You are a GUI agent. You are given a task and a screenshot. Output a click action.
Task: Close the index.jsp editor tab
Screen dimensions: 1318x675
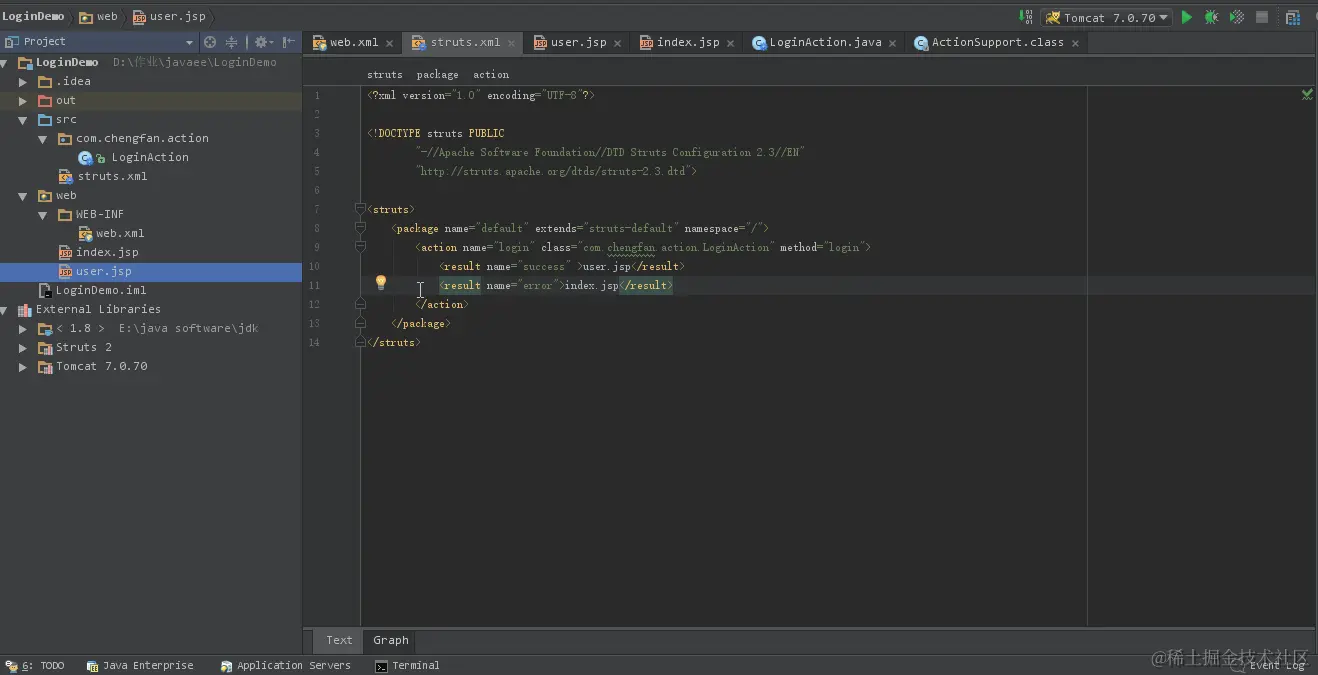(730, 43)
